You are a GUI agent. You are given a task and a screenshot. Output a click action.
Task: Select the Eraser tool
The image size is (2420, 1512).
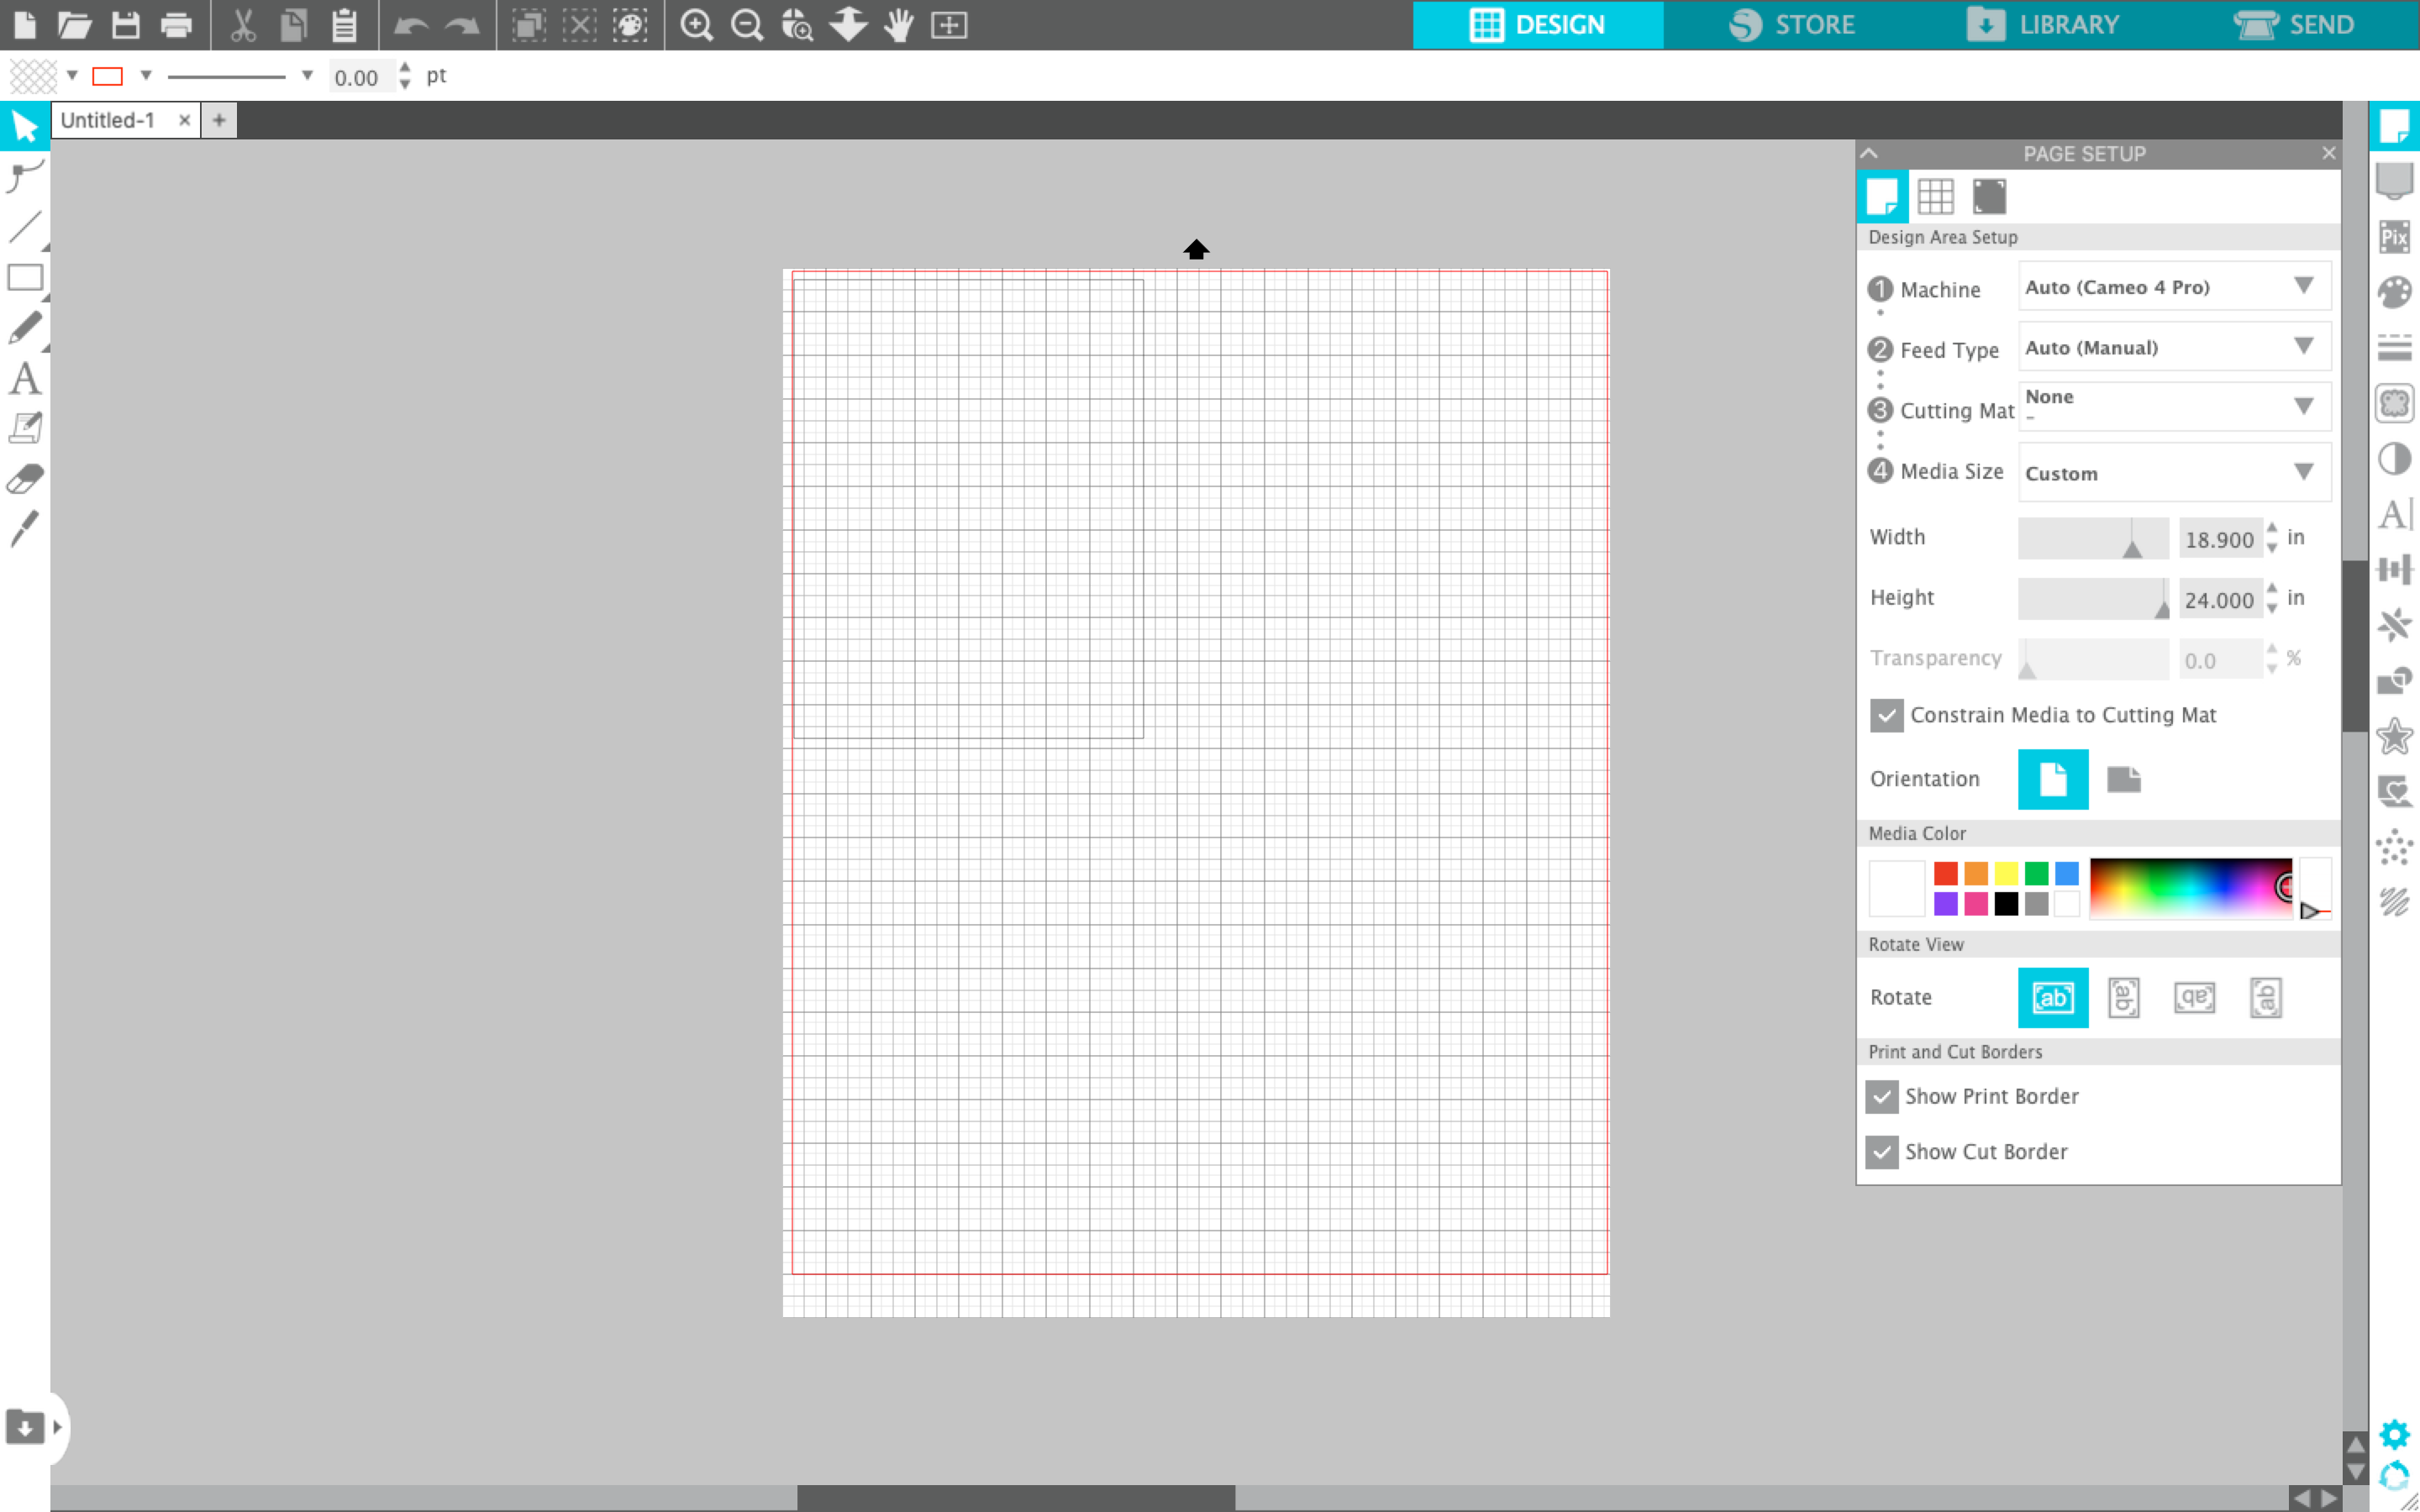(24, 478)
